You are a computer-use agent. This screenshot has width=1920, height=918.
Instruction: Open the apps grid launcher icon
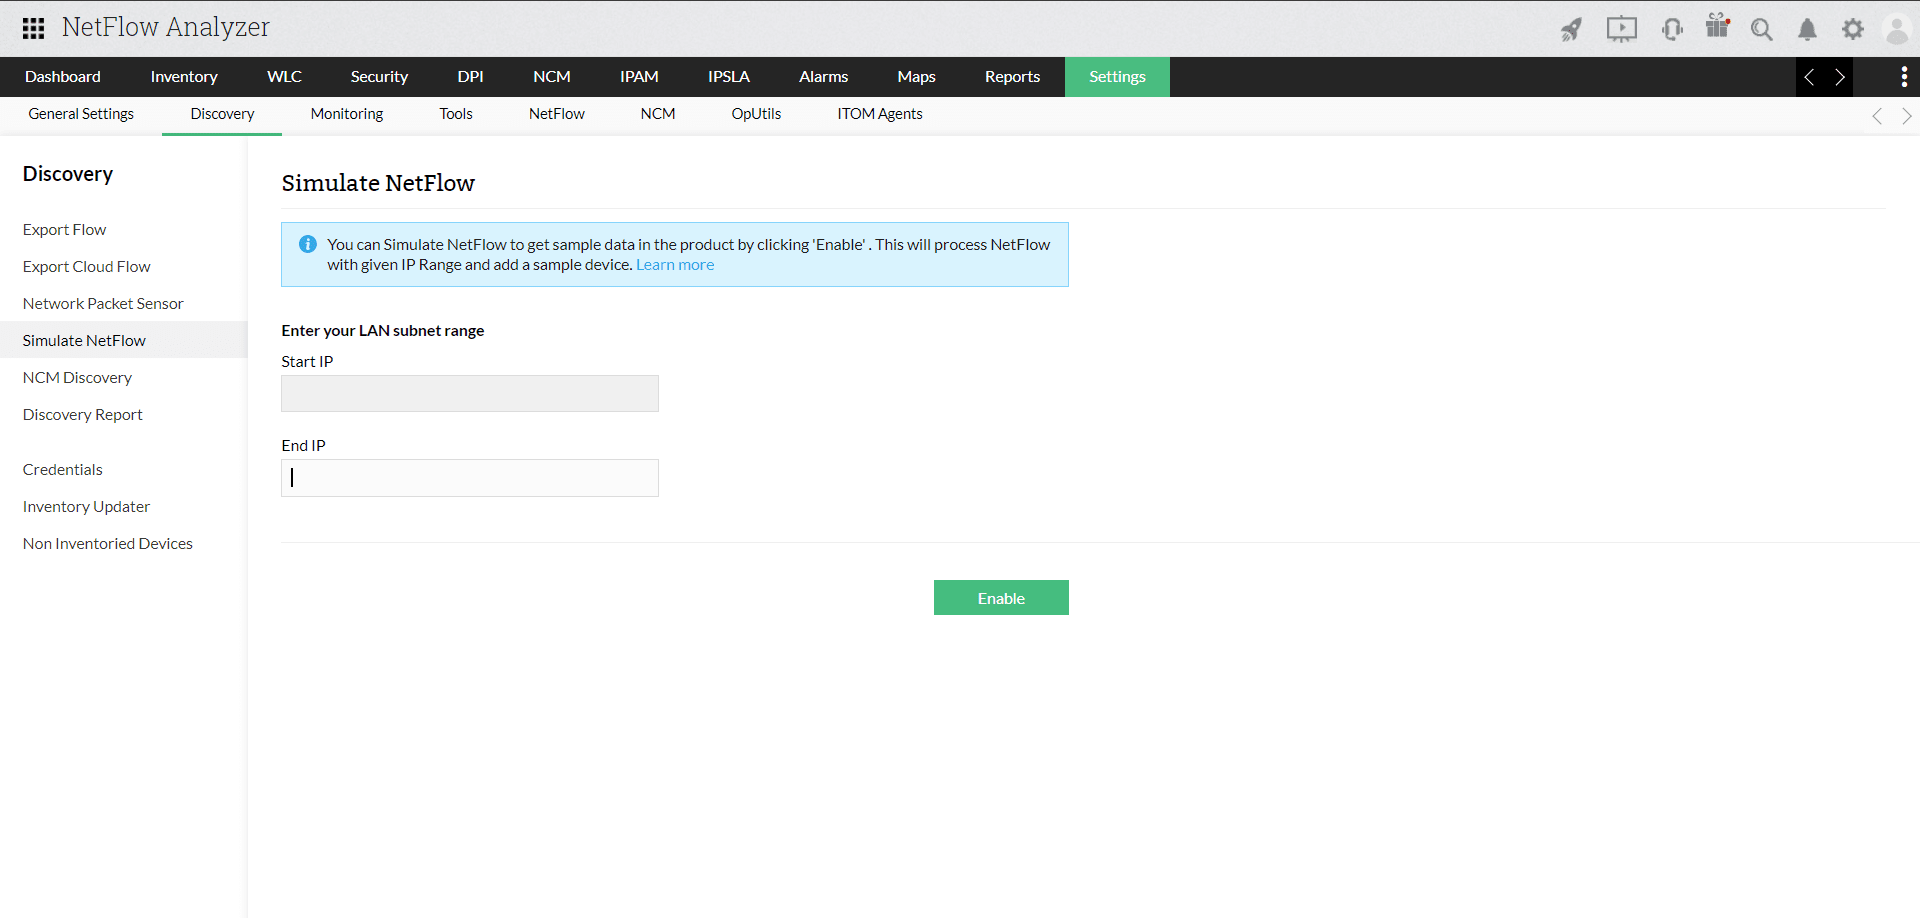[x=33, y=28]
